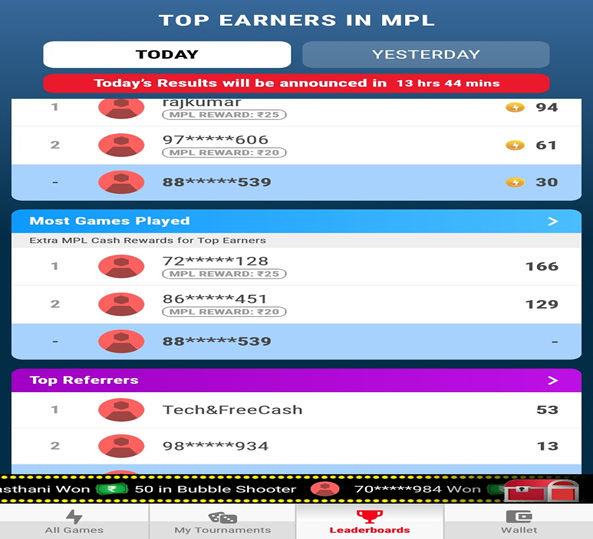The image size is (593, 539).
Task: Tap the coin icon next to 30
Action: (x=515, y=182)
